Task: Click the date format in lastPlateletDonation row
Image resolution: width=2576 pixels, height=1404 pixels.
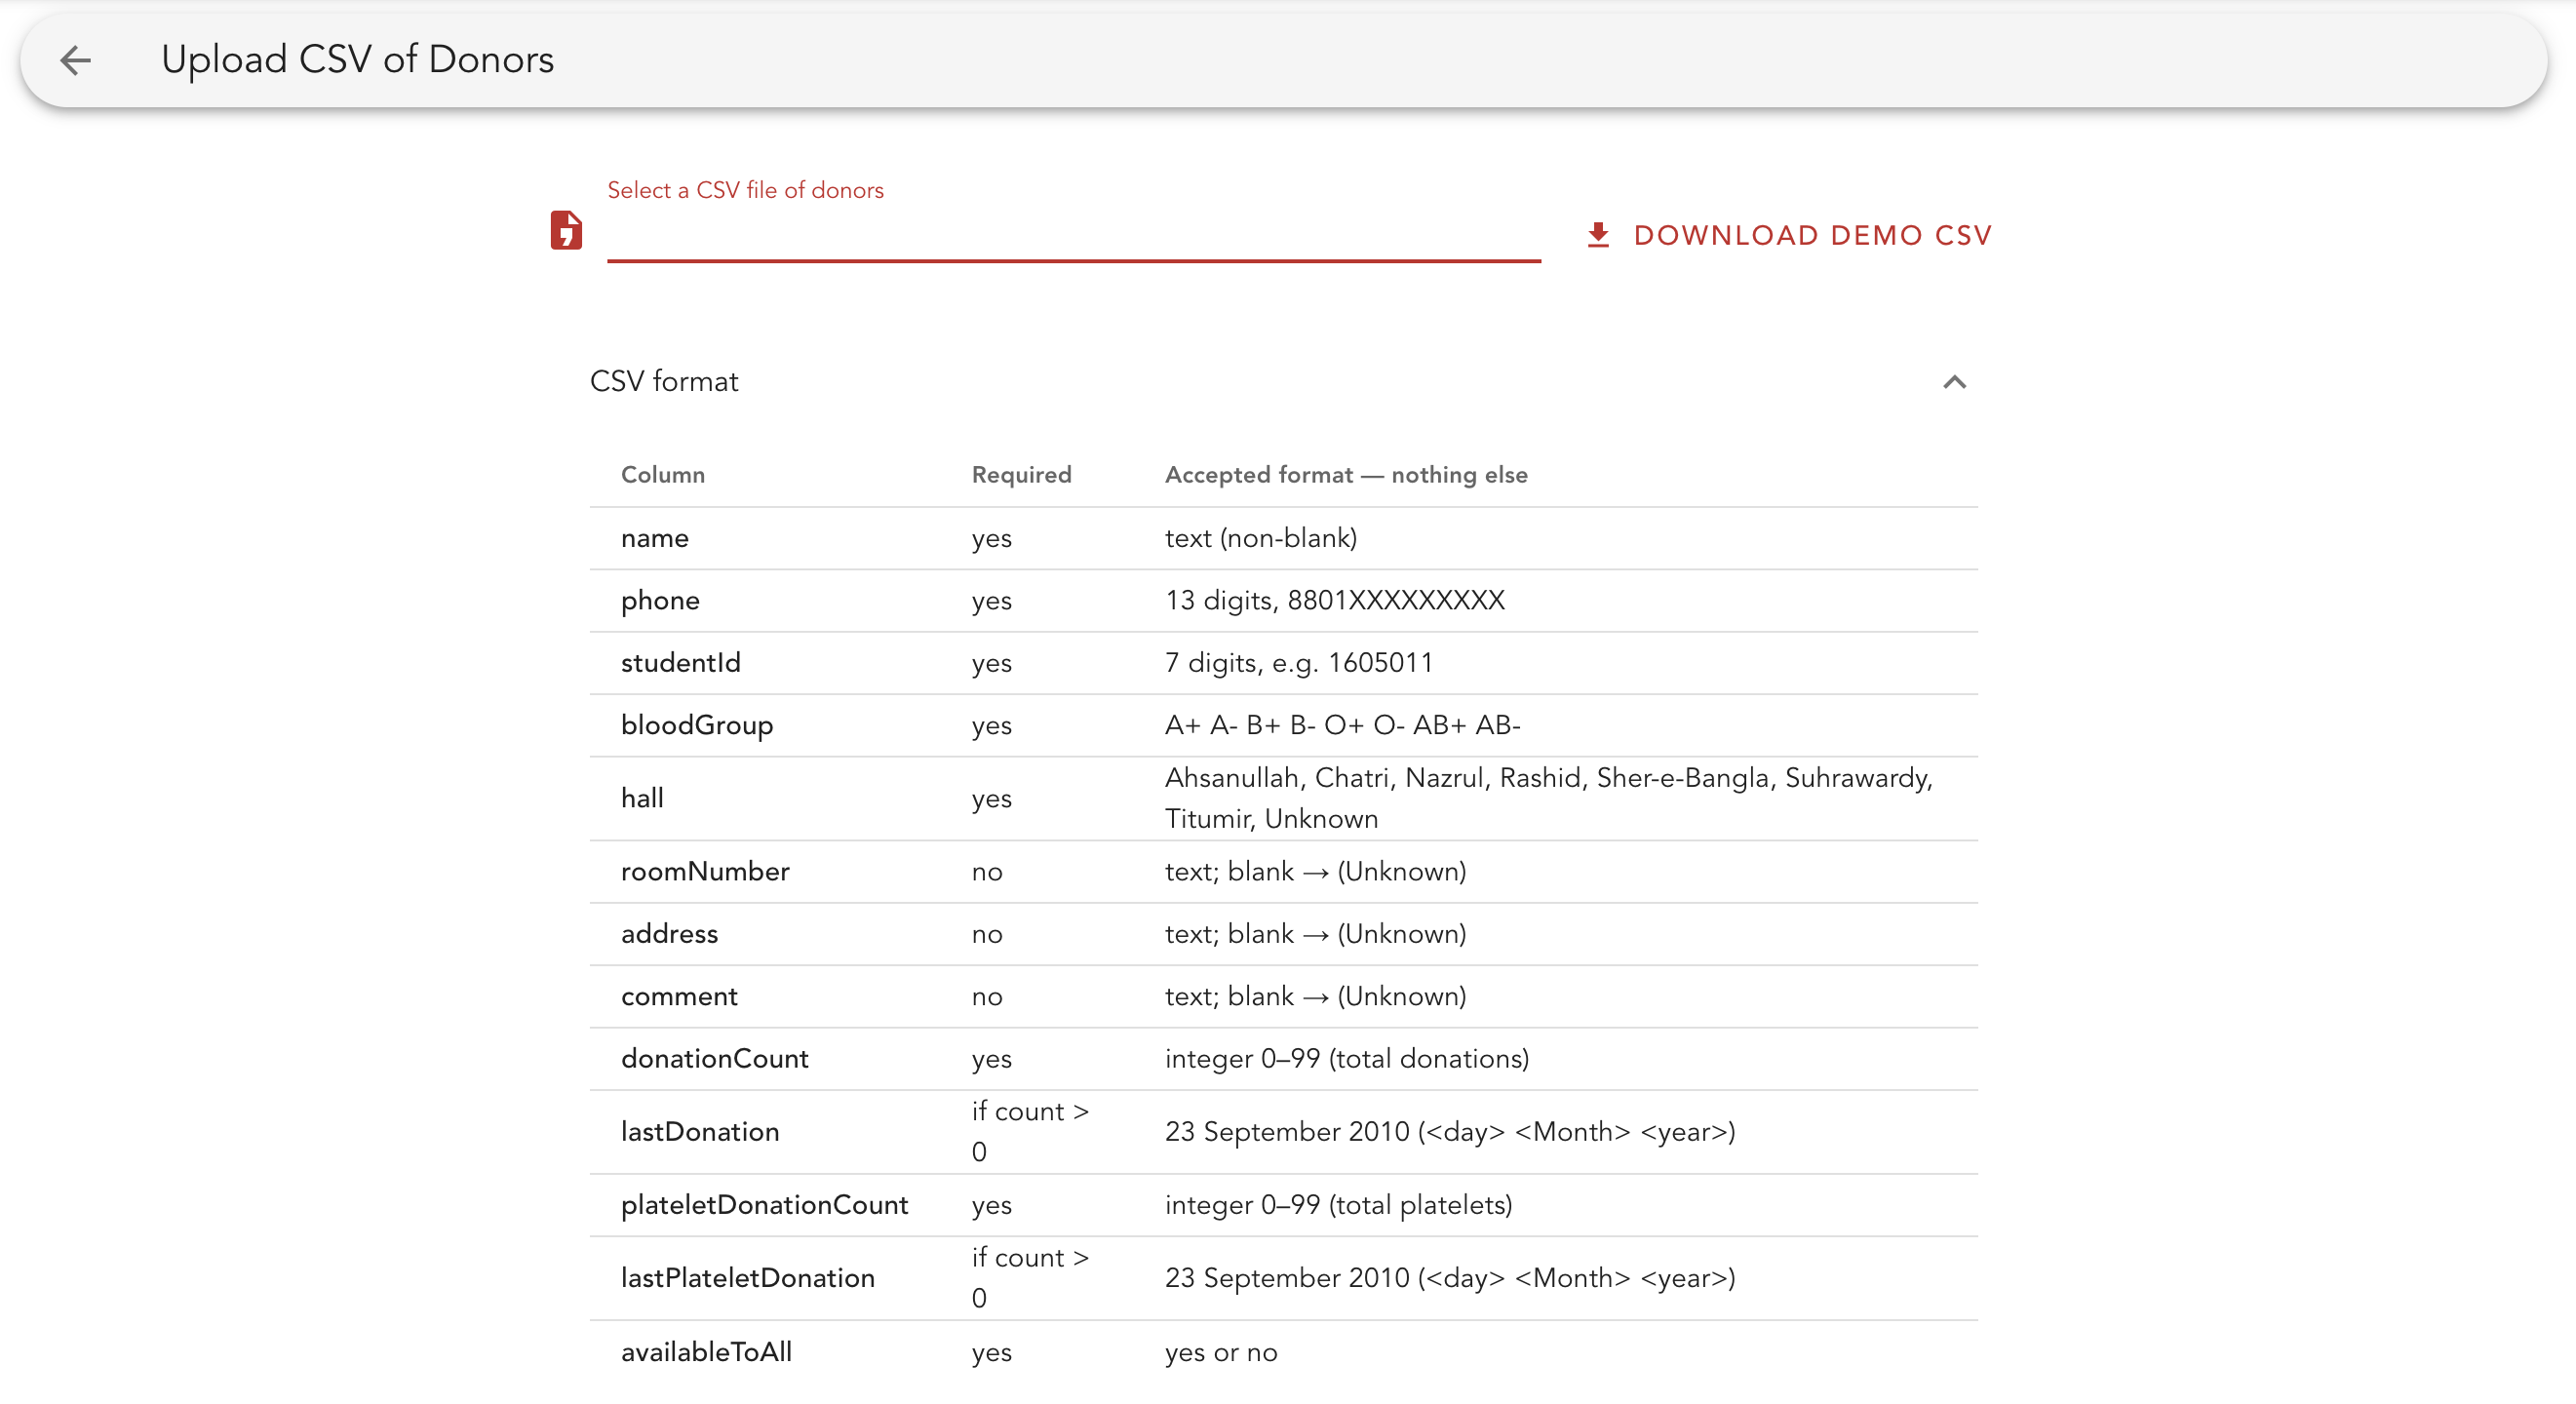Action: click(x=1449, y=1278)
